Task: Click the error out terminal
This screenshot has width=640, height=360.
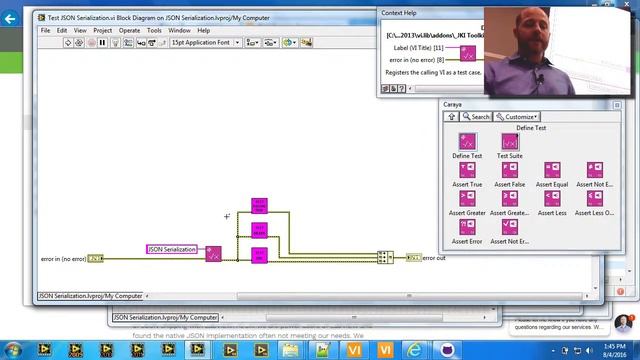Action: click(413, 258)
